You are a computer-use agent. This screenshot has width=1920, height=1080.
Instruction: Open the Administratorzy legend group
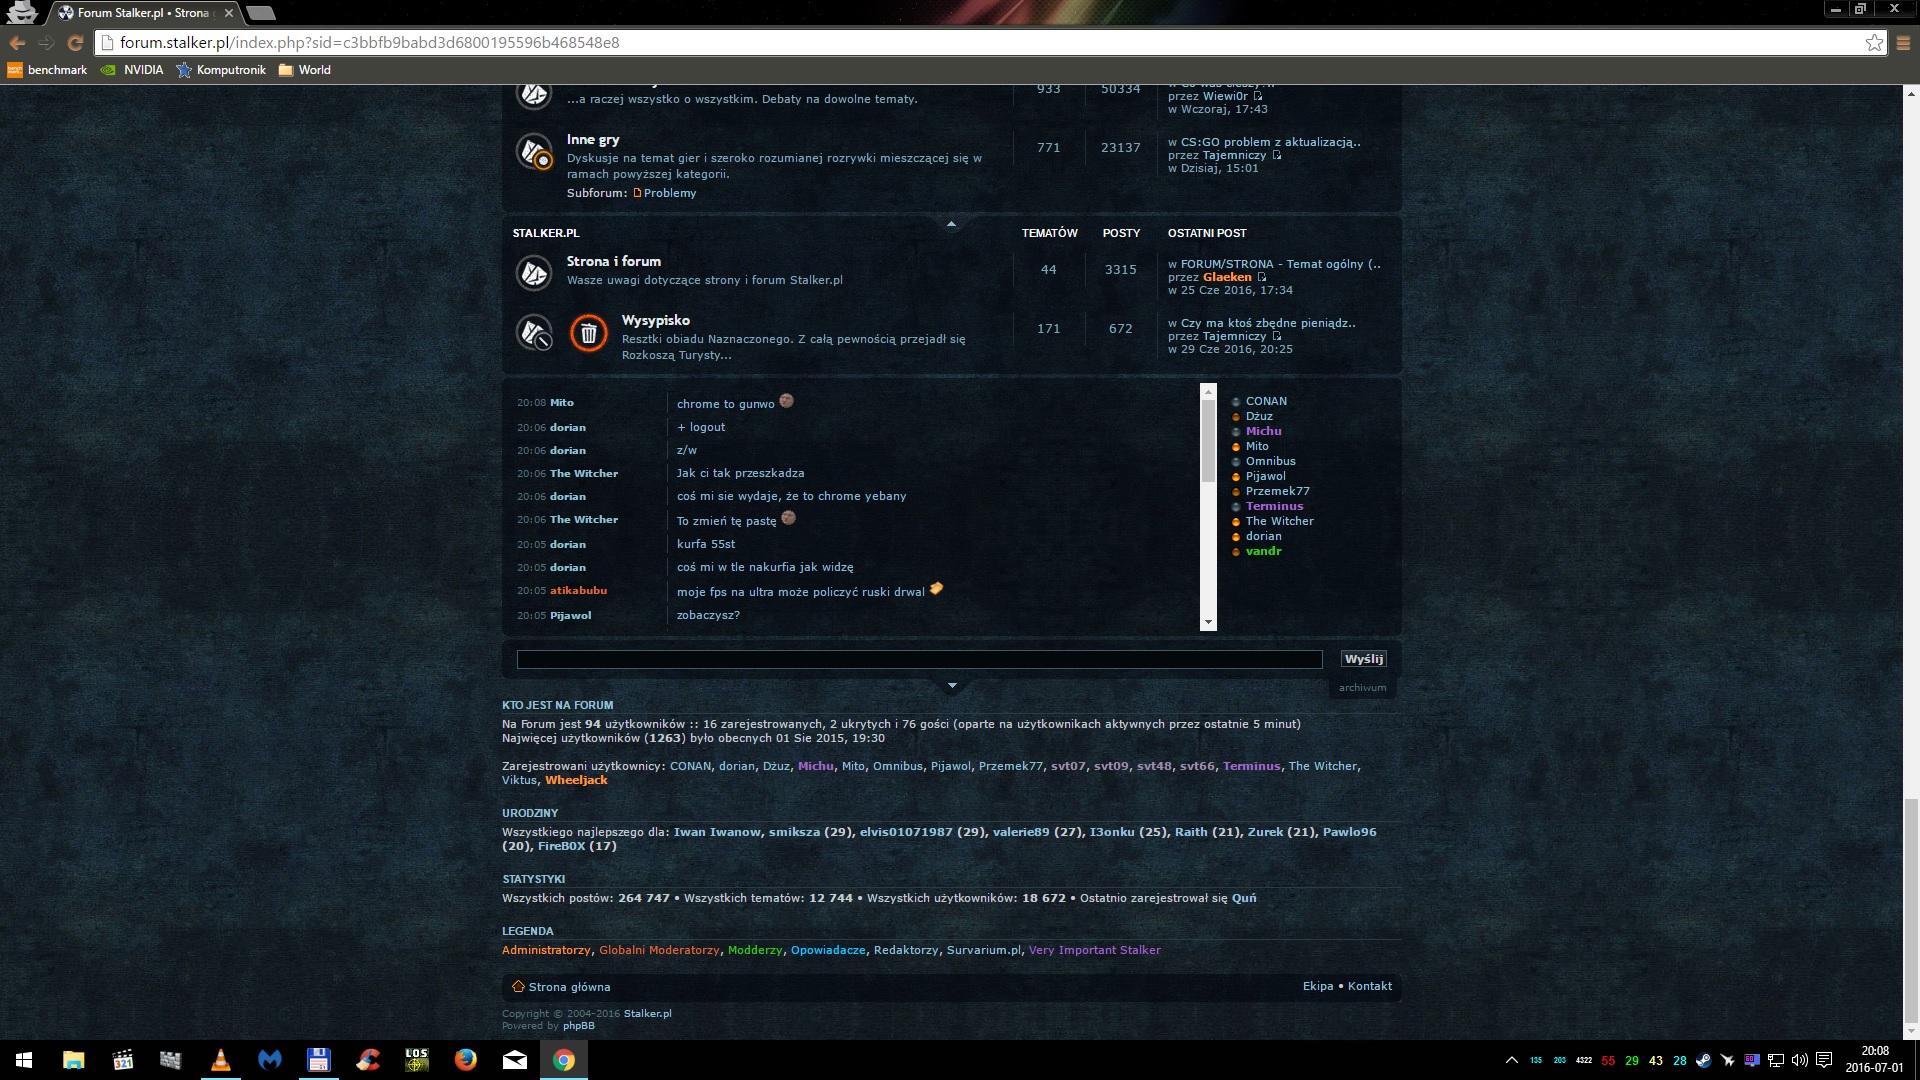(546, 950)
